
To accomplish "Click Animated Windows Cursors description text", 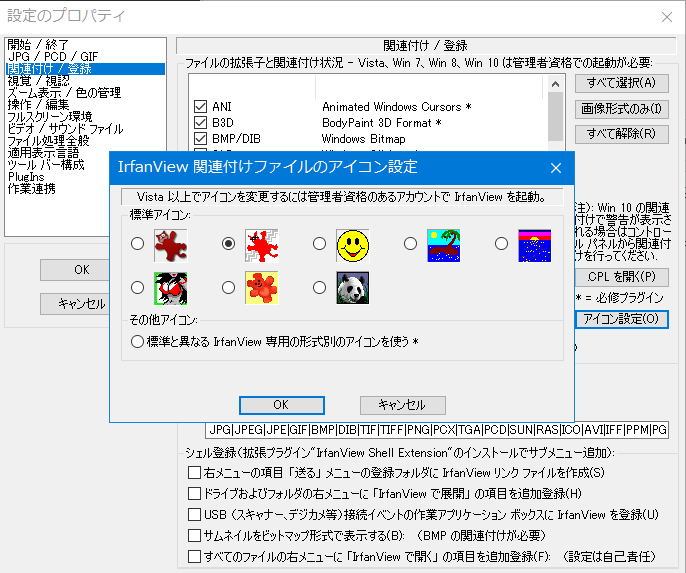I will [x=396, y=107].
